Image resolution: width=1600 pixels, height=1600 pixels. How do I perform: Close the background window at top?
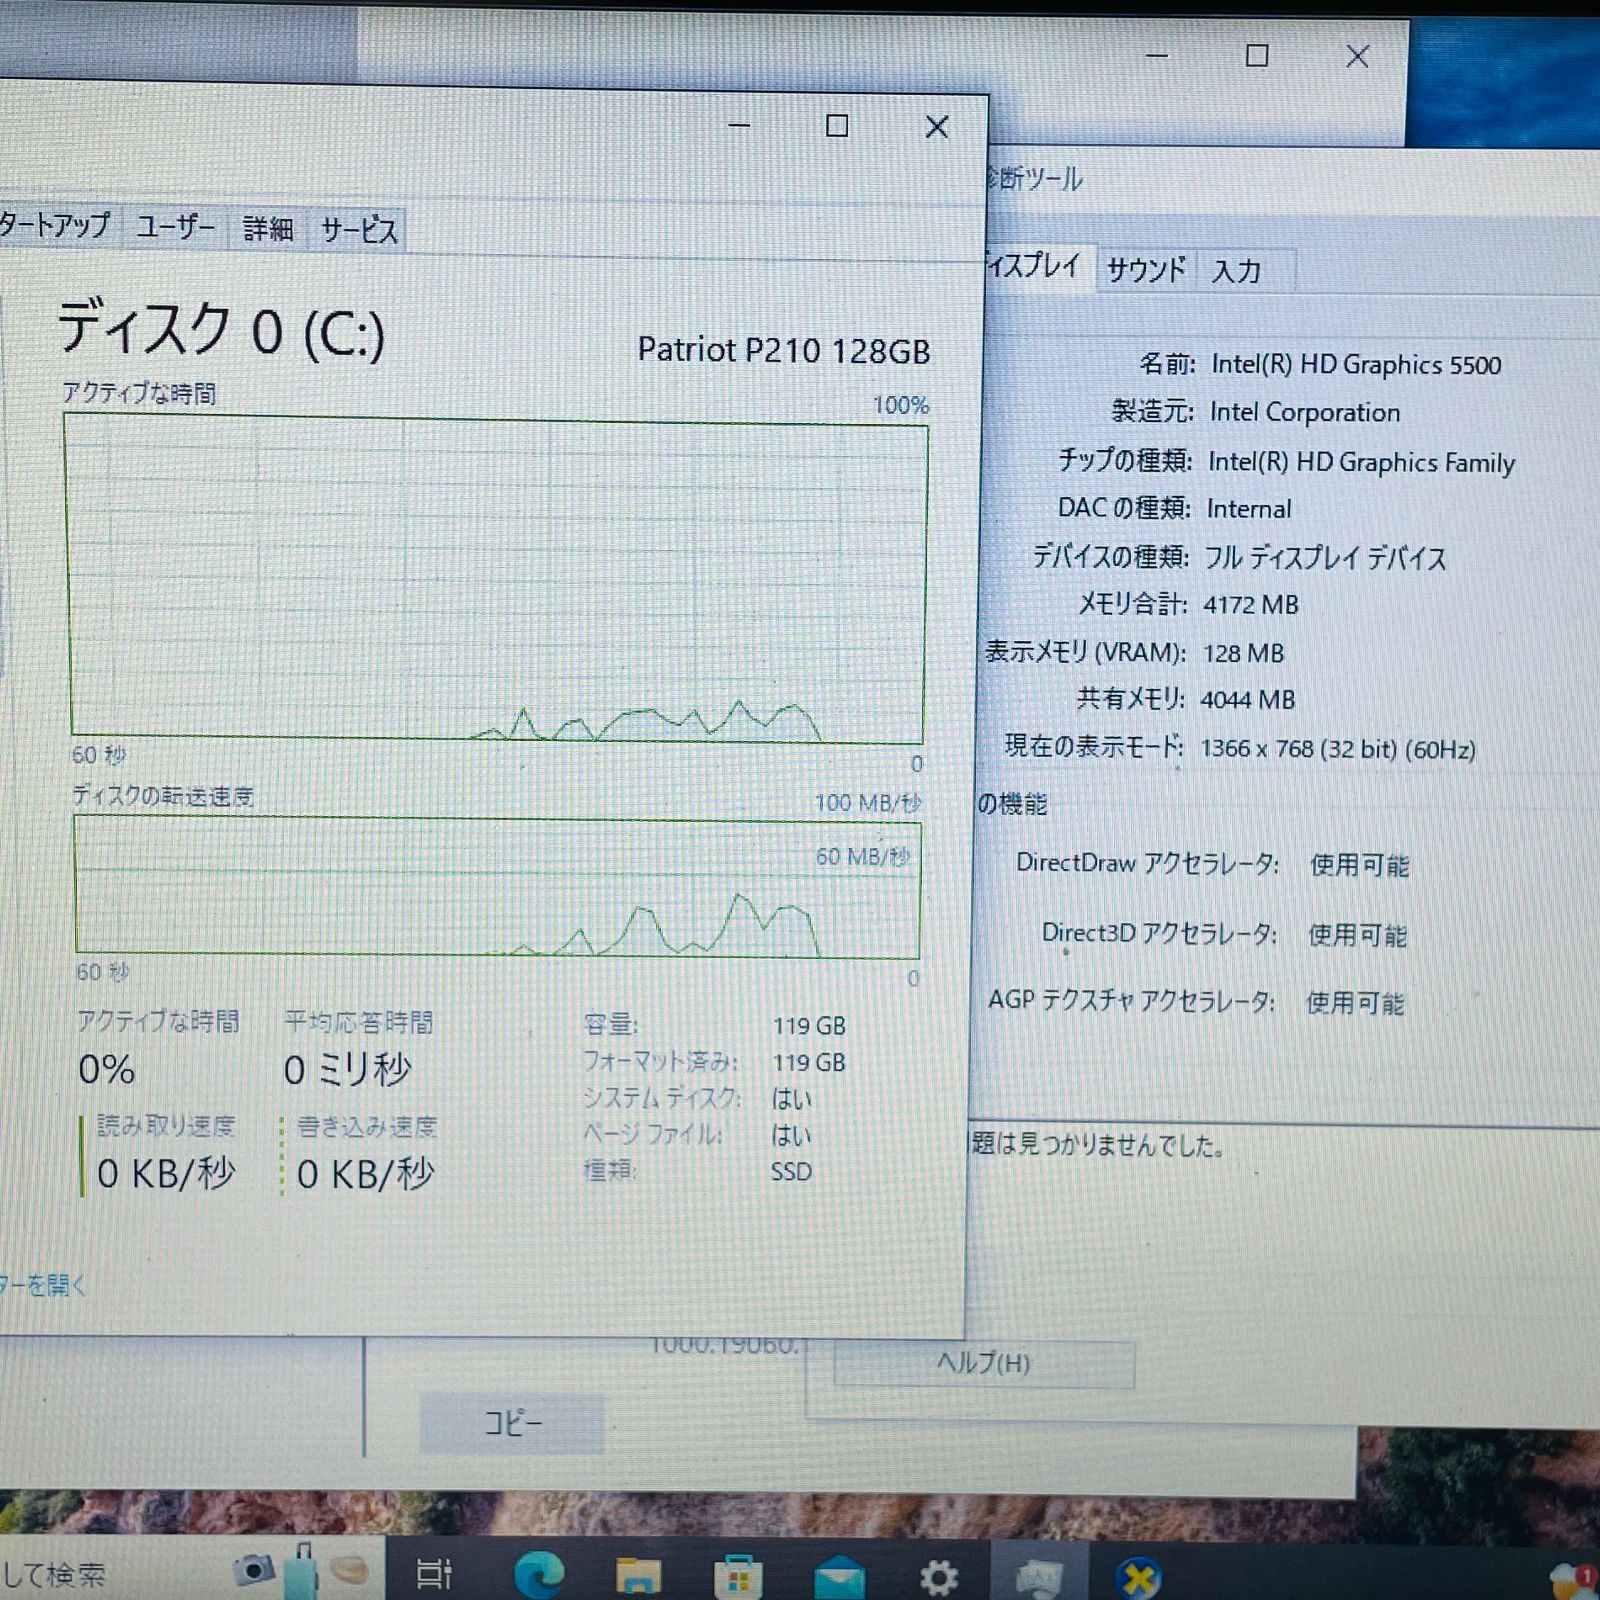click(x=1357, y=56)
